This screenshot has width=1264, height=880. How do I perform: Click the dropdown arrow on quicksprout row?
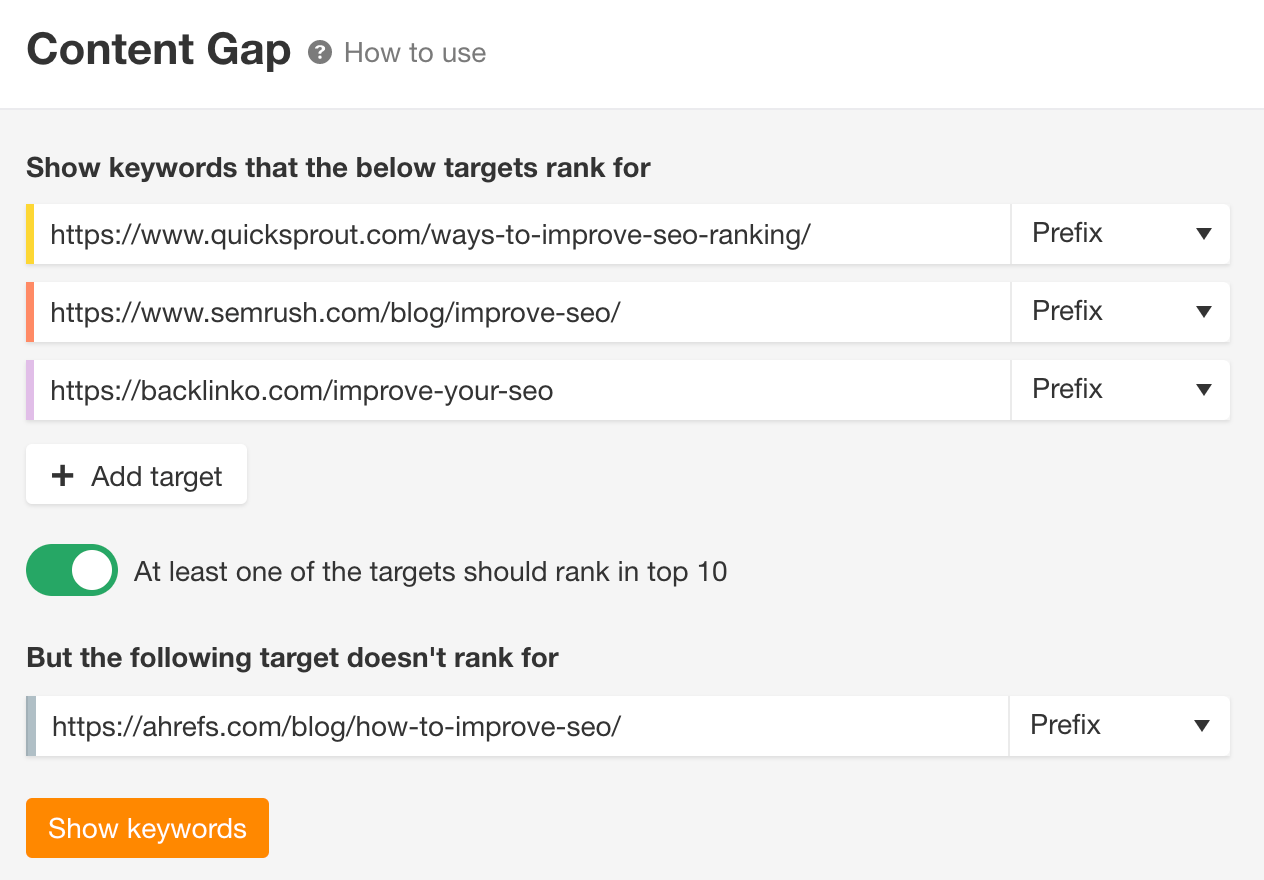pyautogui.click(x=1204, y=234)
